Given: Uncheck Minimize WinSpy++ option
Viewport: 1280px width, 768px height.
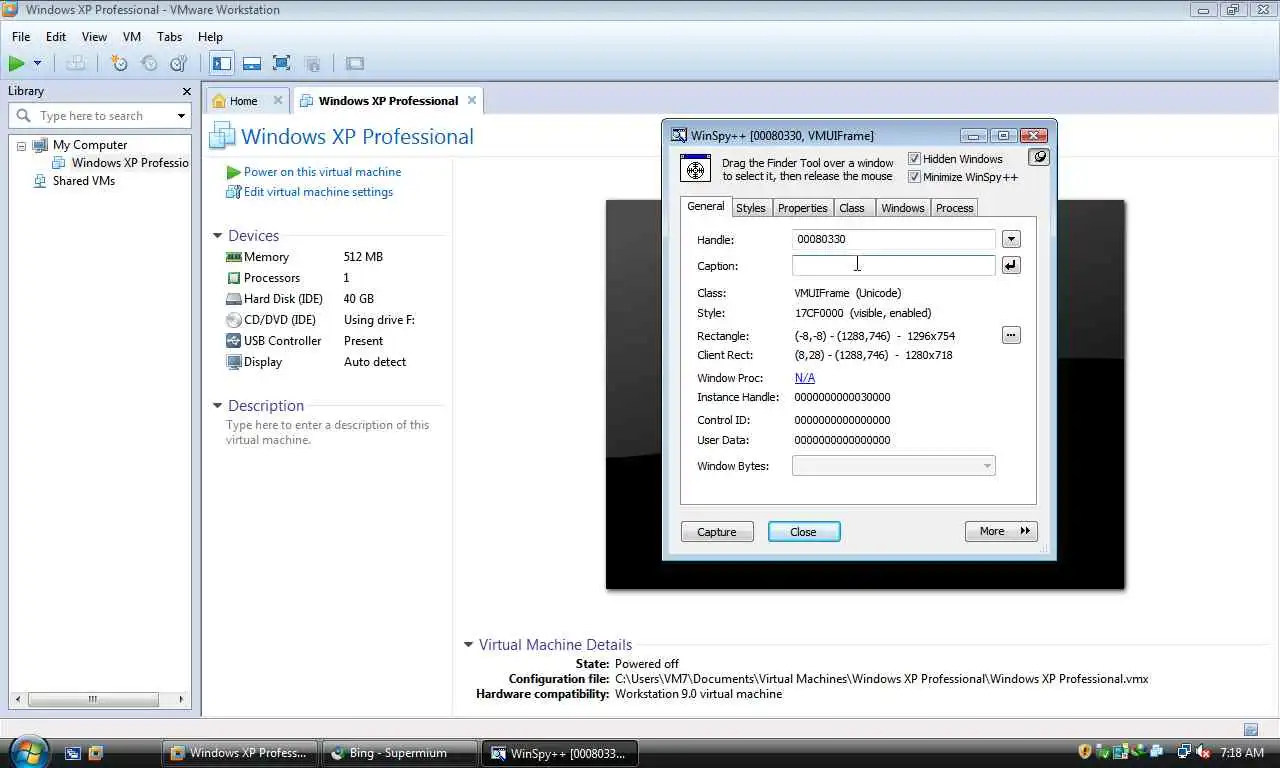Looking at the screenshot, I should pos(914,177).
